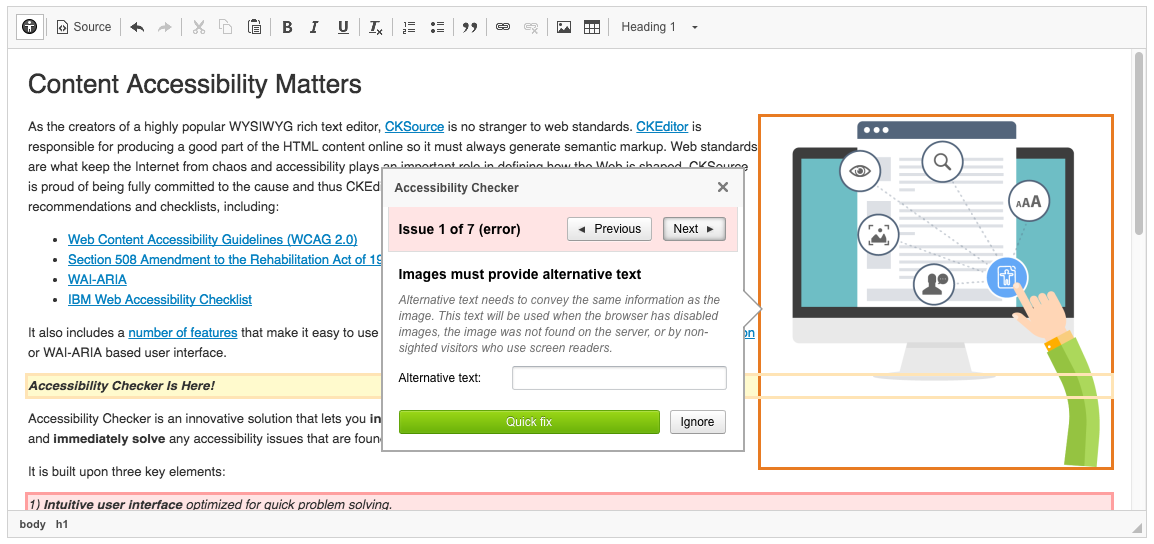Go to Next issue

[694, 229]
